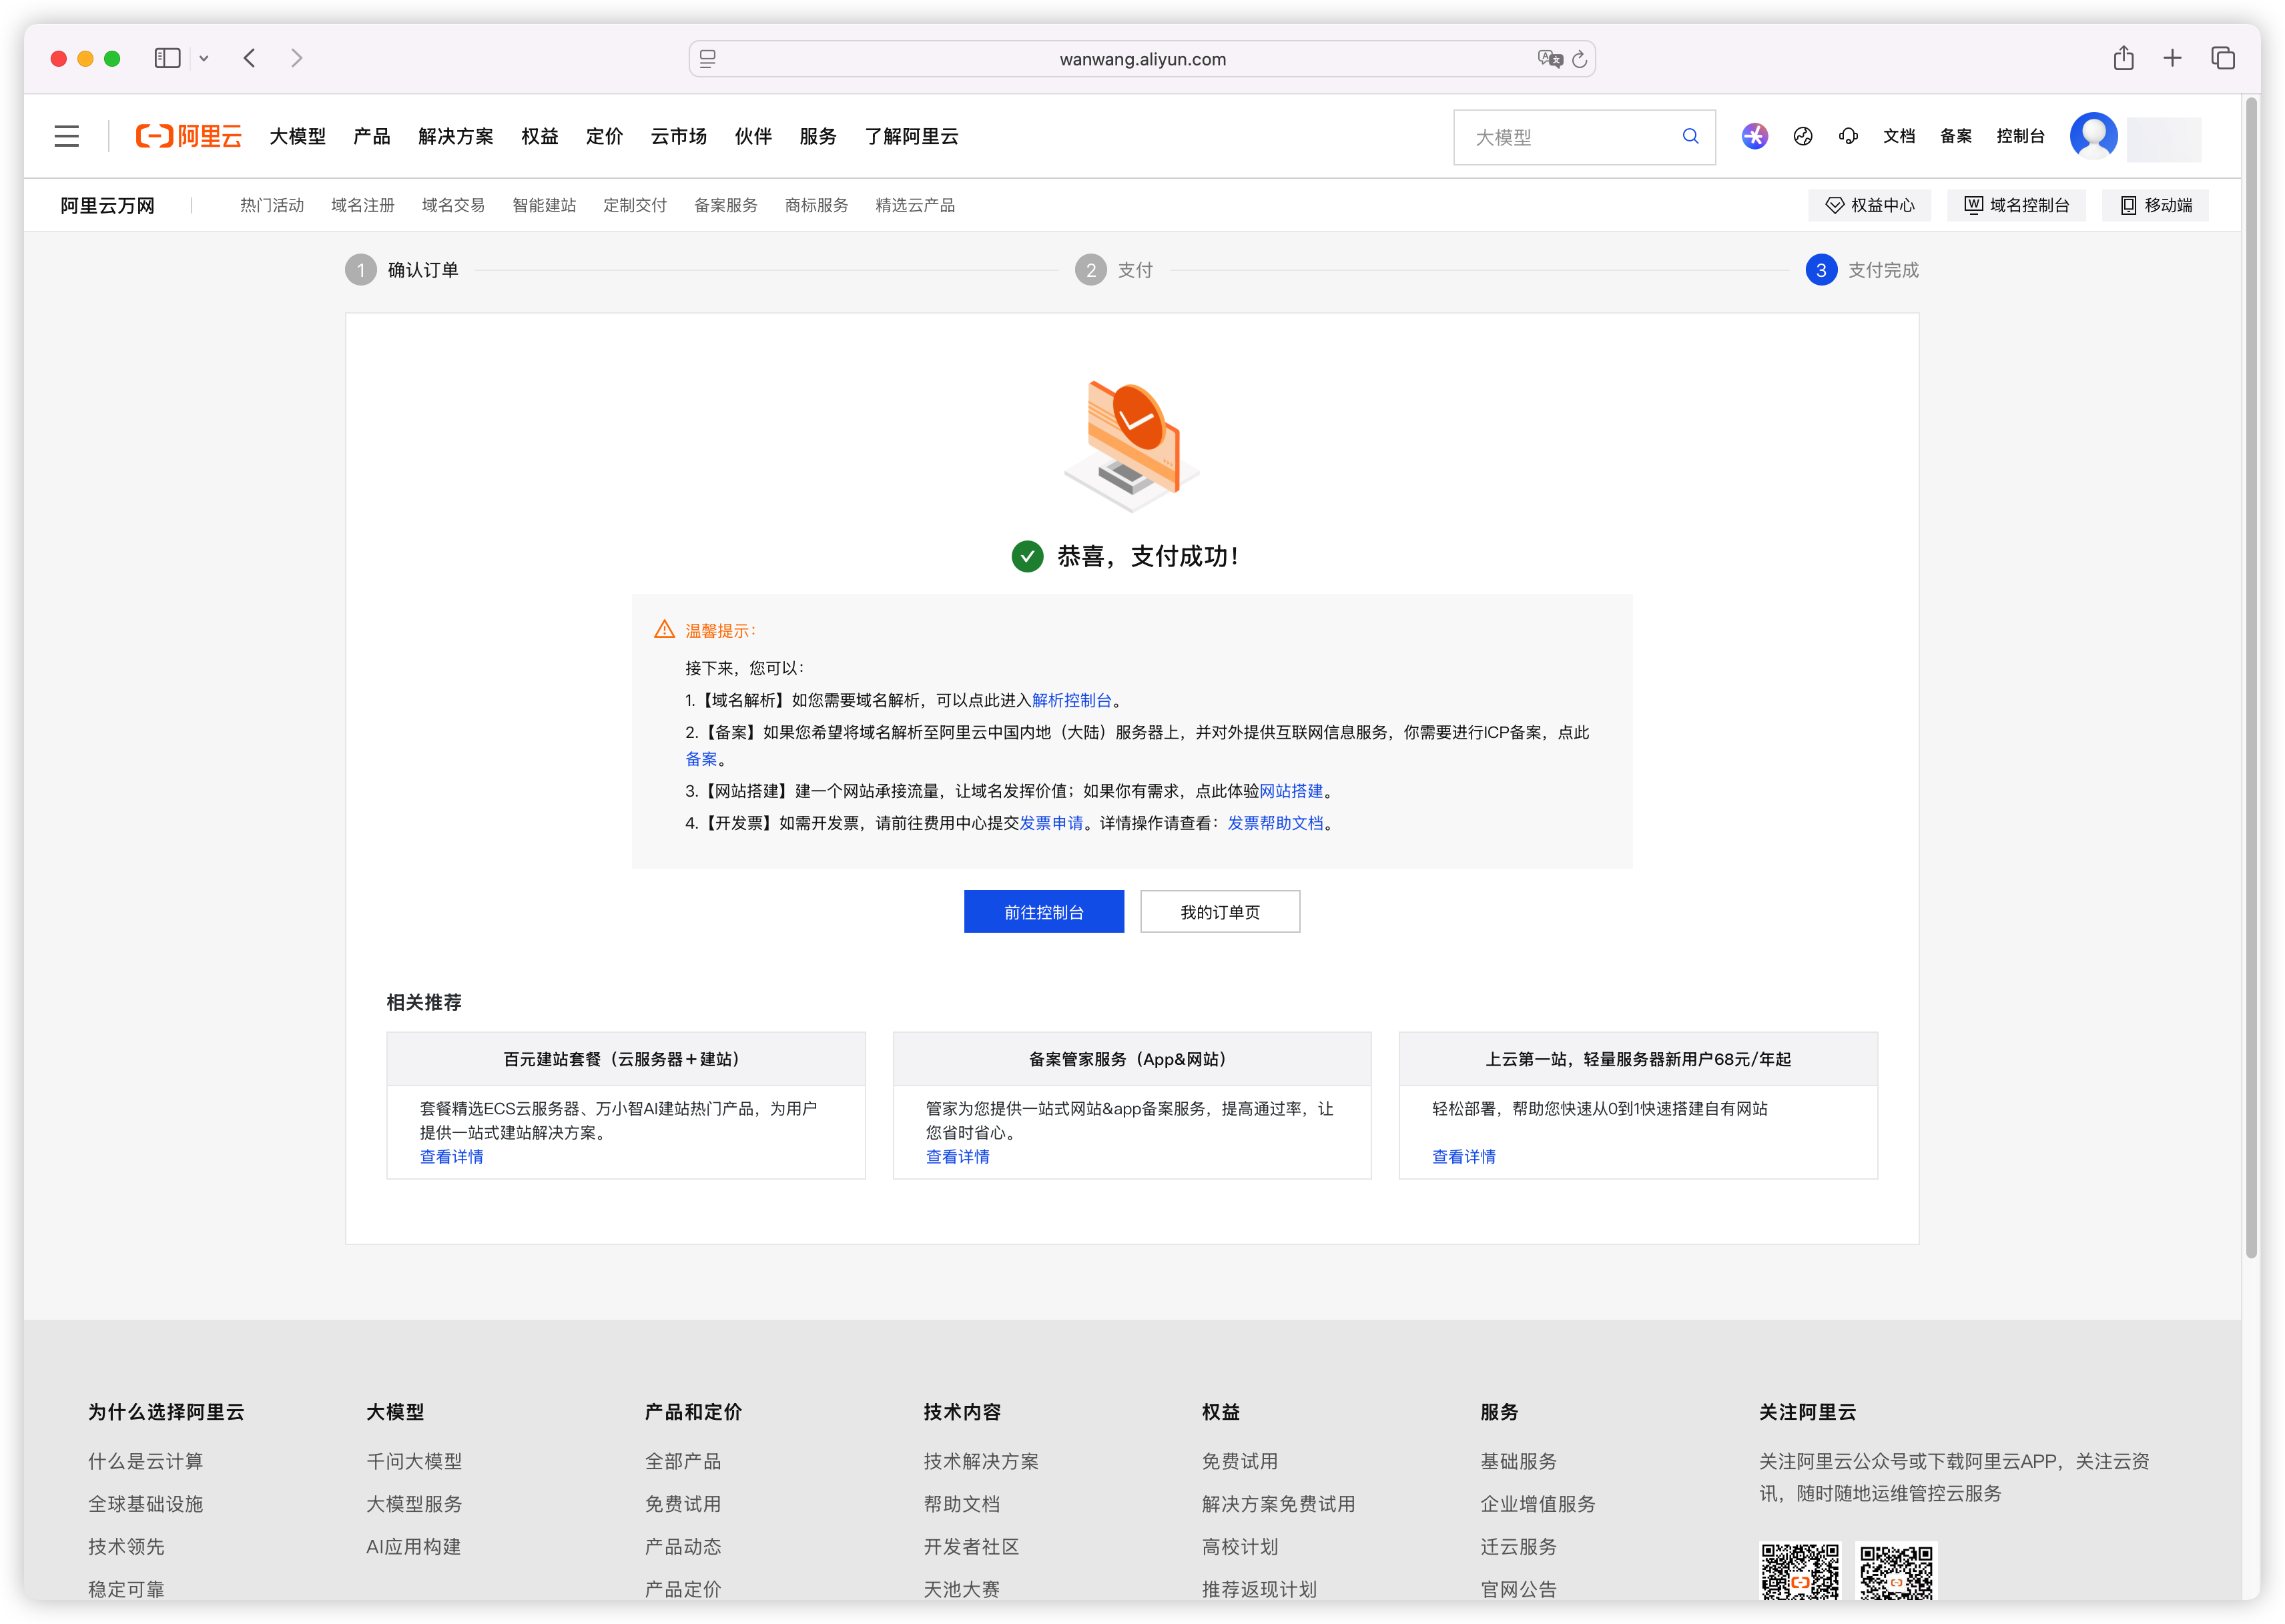Screen dimensions: 2285x1624
Task: Click the headset support icon
Action: (x=1848, y=136)
